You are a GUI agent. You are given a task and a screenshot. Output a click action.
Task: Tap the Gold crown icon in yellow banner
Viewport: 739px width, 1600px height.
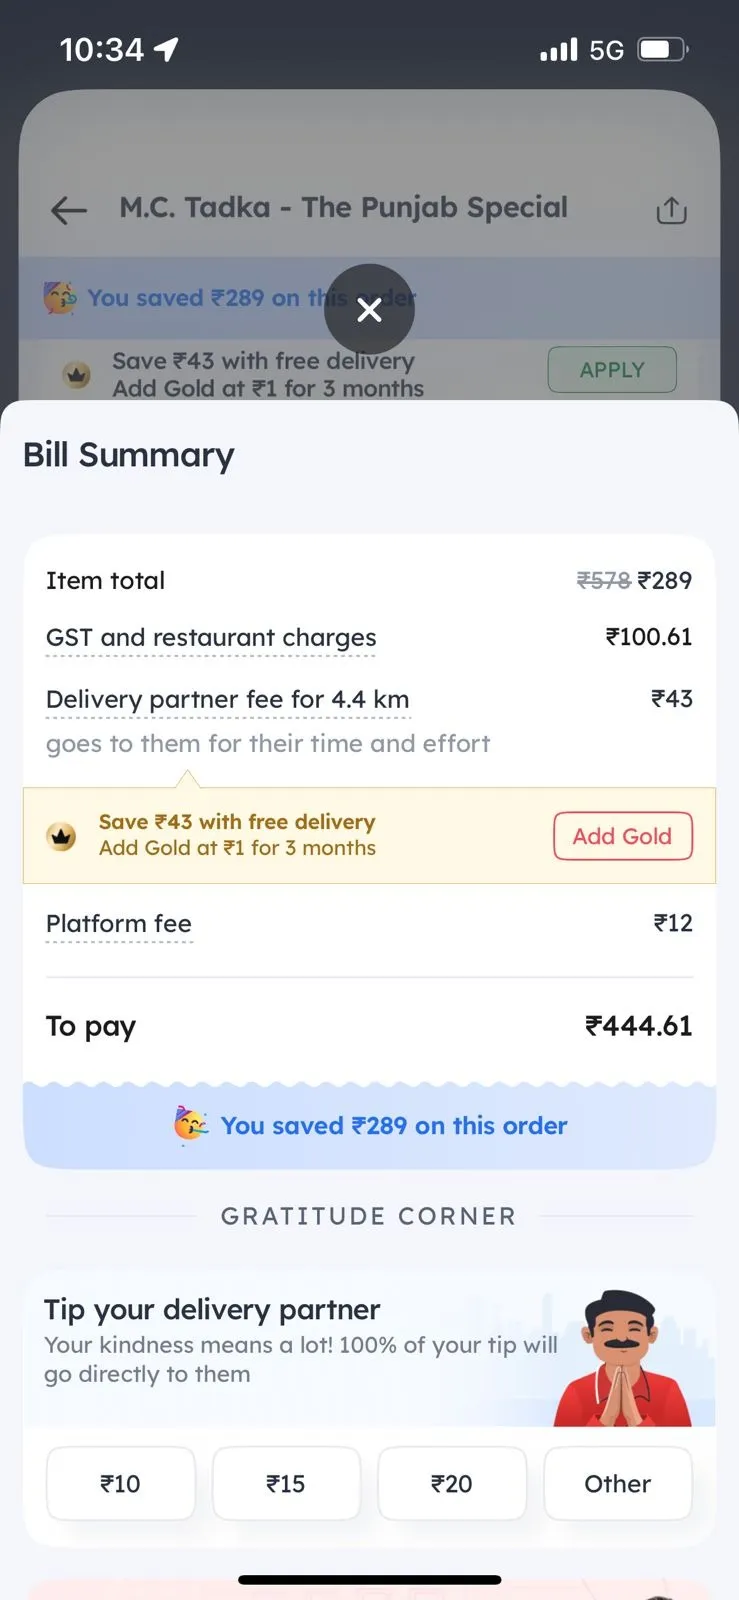click(x=62, y=836)
